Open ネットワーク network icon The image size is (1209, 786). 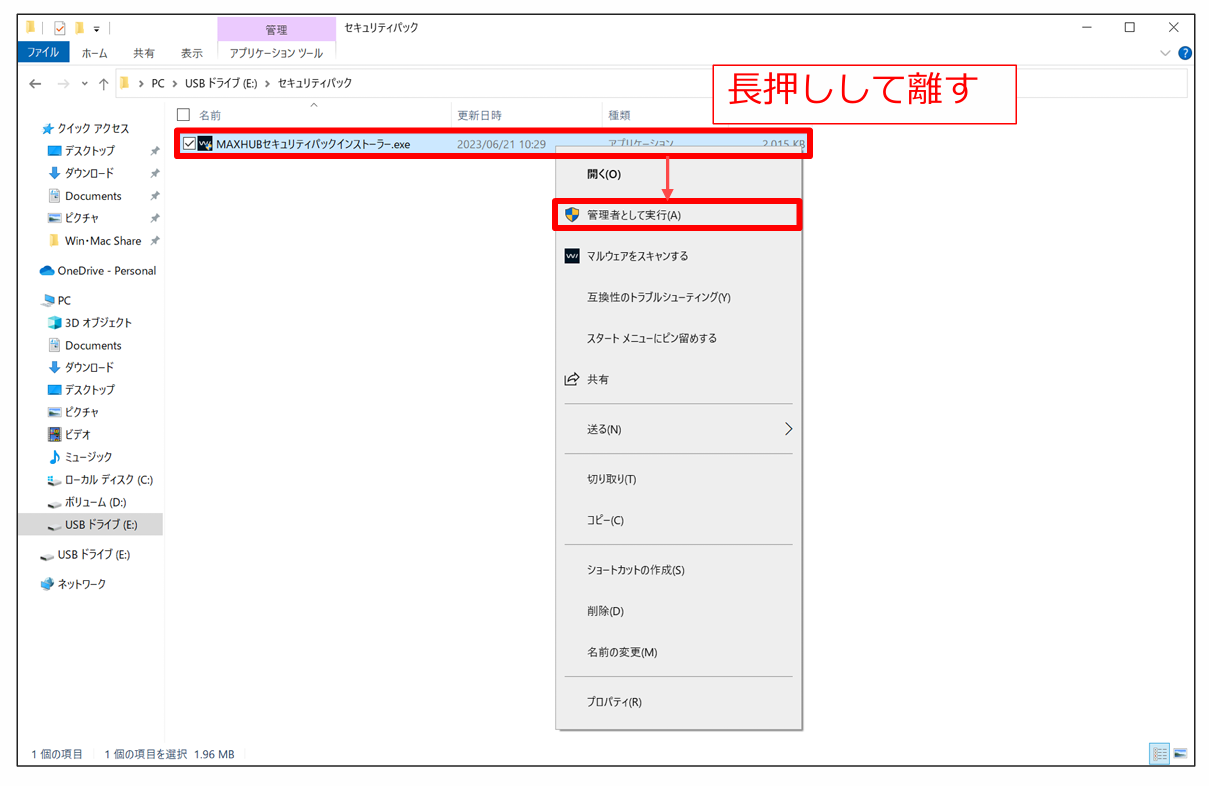[x=46, y=584]
